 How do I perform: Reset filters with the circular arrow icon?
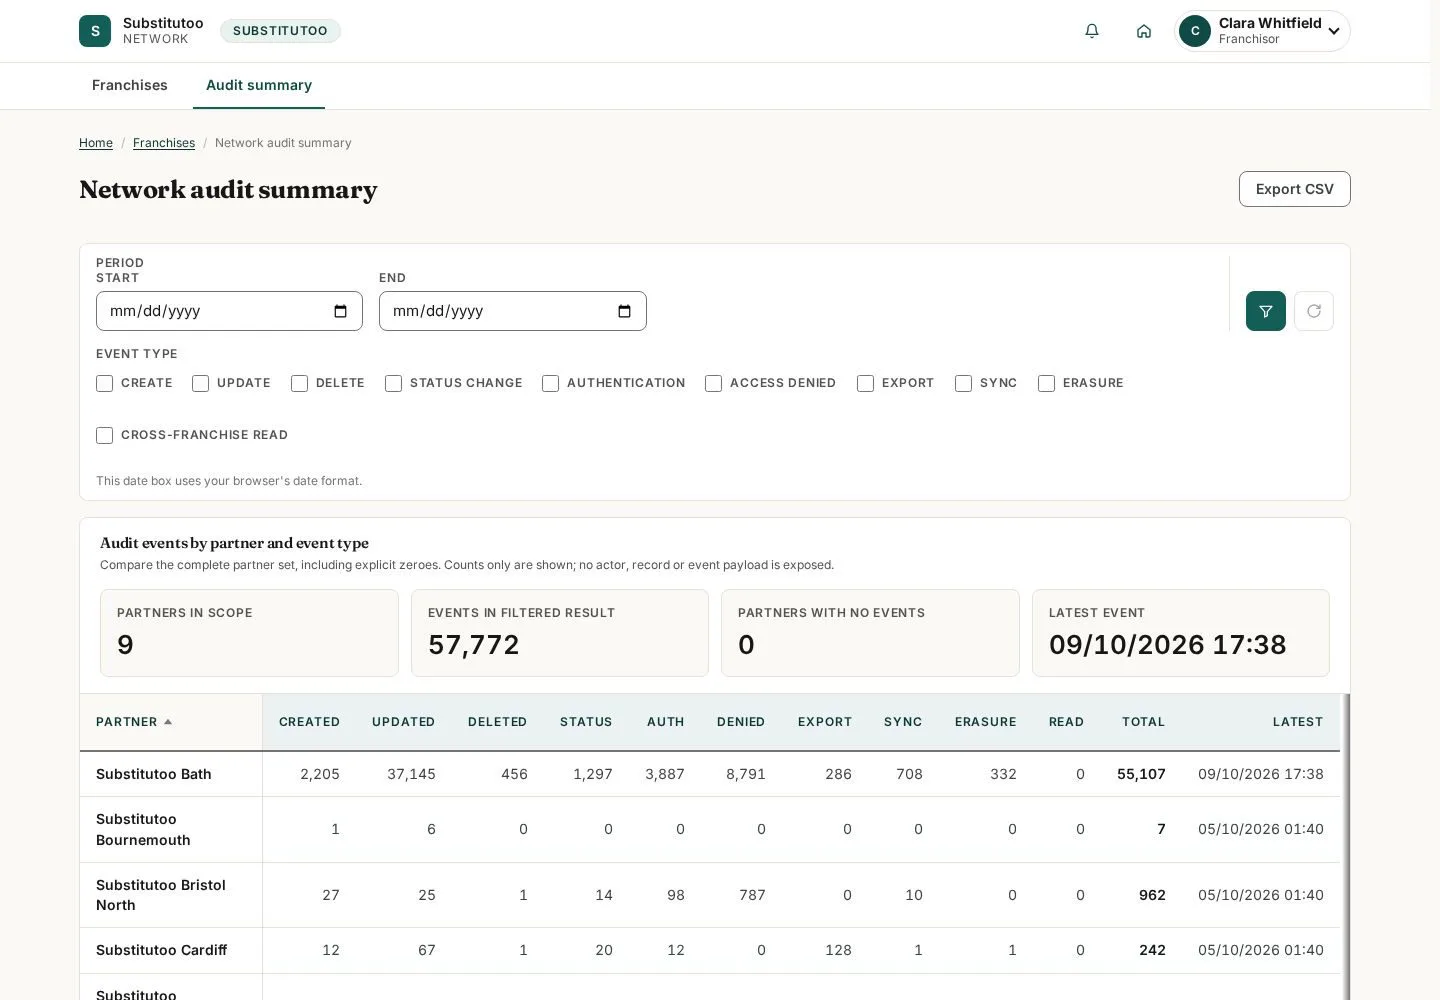pos(1314,311)
